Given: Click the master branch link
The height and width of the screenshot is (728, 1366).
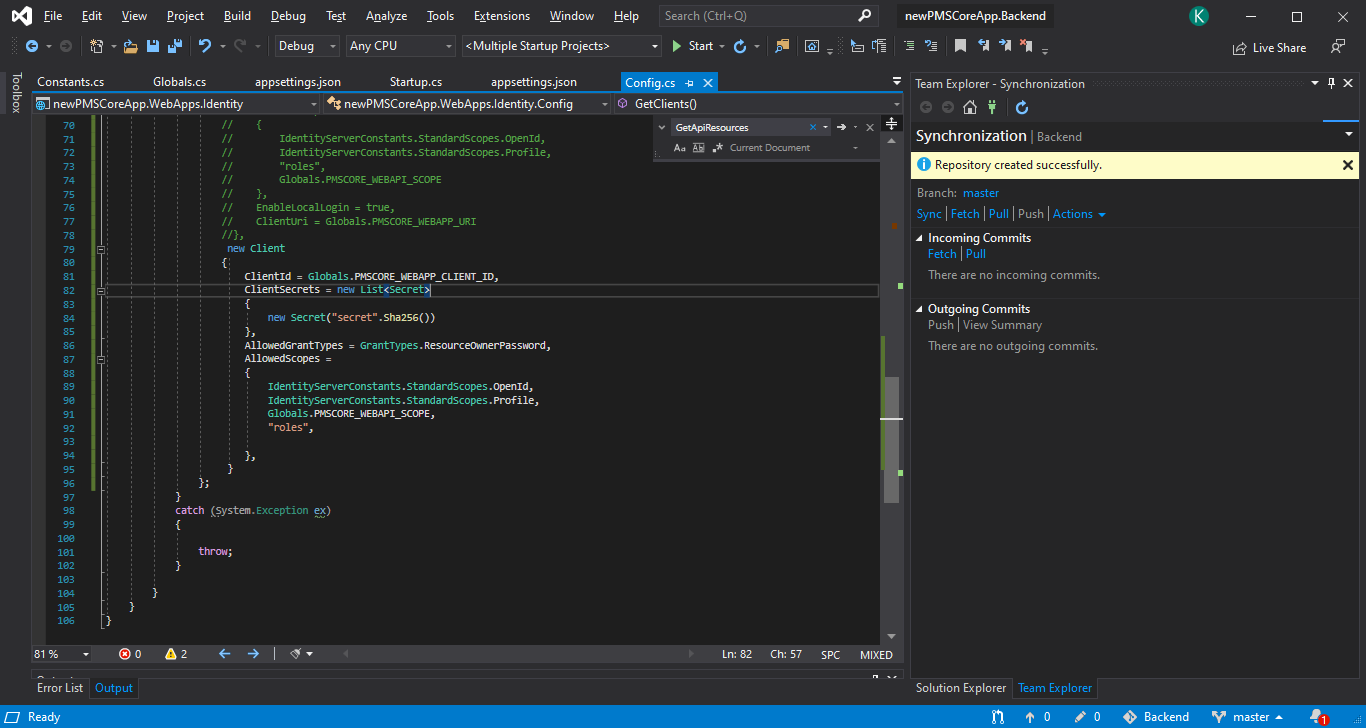Looking at the screenshot, I should pos(981,193).
